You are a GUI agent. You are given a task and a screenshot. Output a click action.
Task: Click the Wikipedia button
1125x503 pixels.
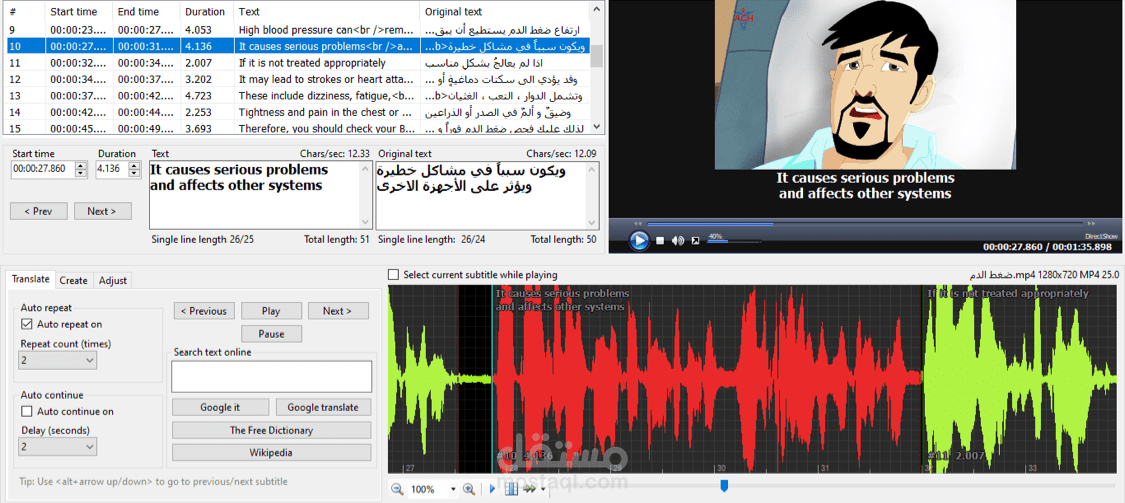click(x=271, y=453)
